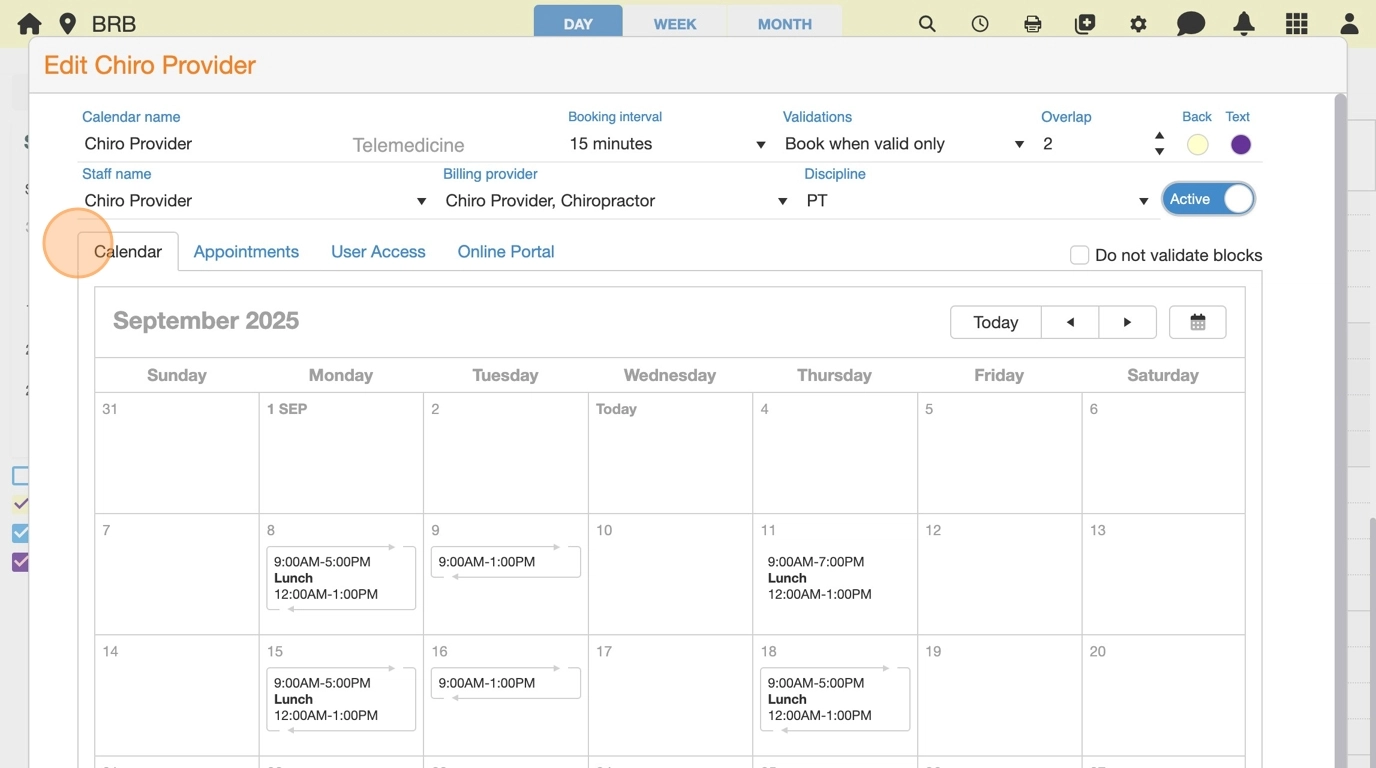Click the purple Text color swatch
This screenshot has width=1376, height=768.
click(1240, 145)
